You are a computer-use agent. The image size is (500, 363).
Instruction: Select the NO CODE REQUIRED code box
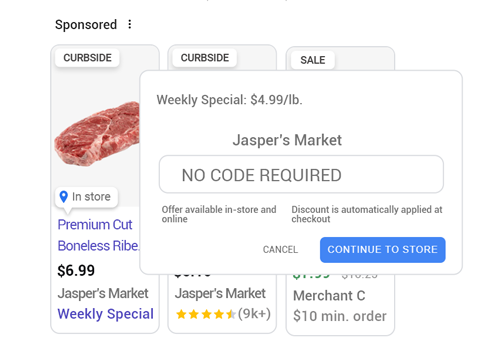[x=301, y=174]
